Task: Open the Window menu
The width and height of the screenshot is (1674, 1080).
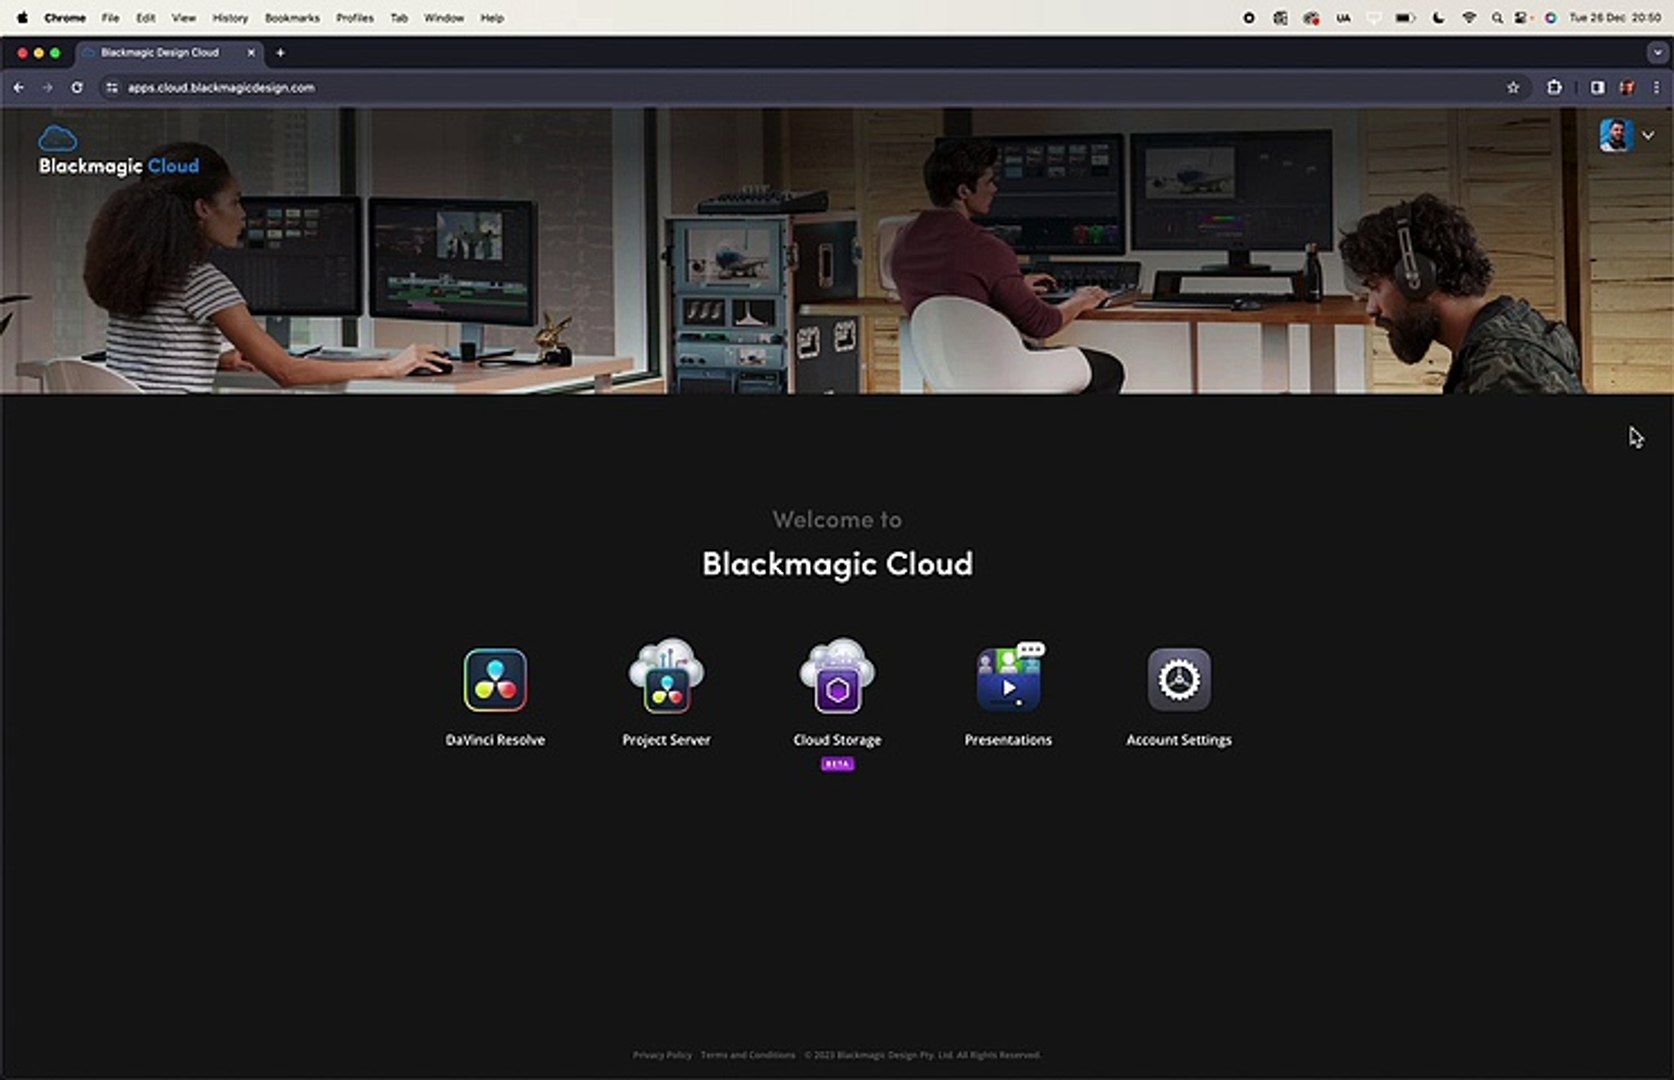Action: click(x=444, y=18)
